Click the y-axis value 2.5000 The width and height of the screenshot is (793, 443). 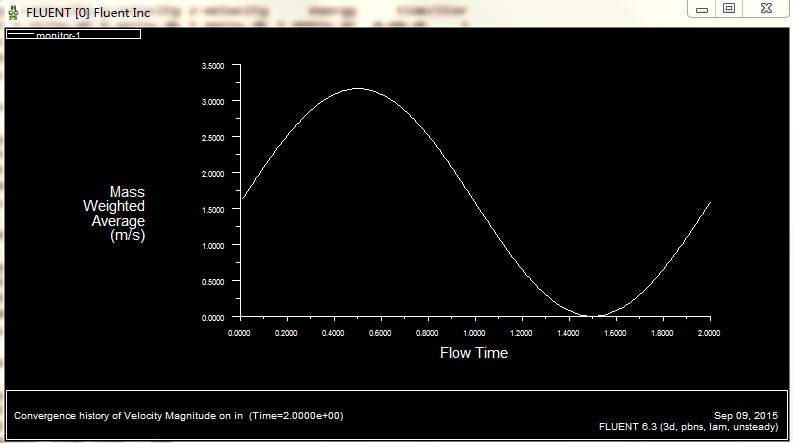tap(213, 138)
